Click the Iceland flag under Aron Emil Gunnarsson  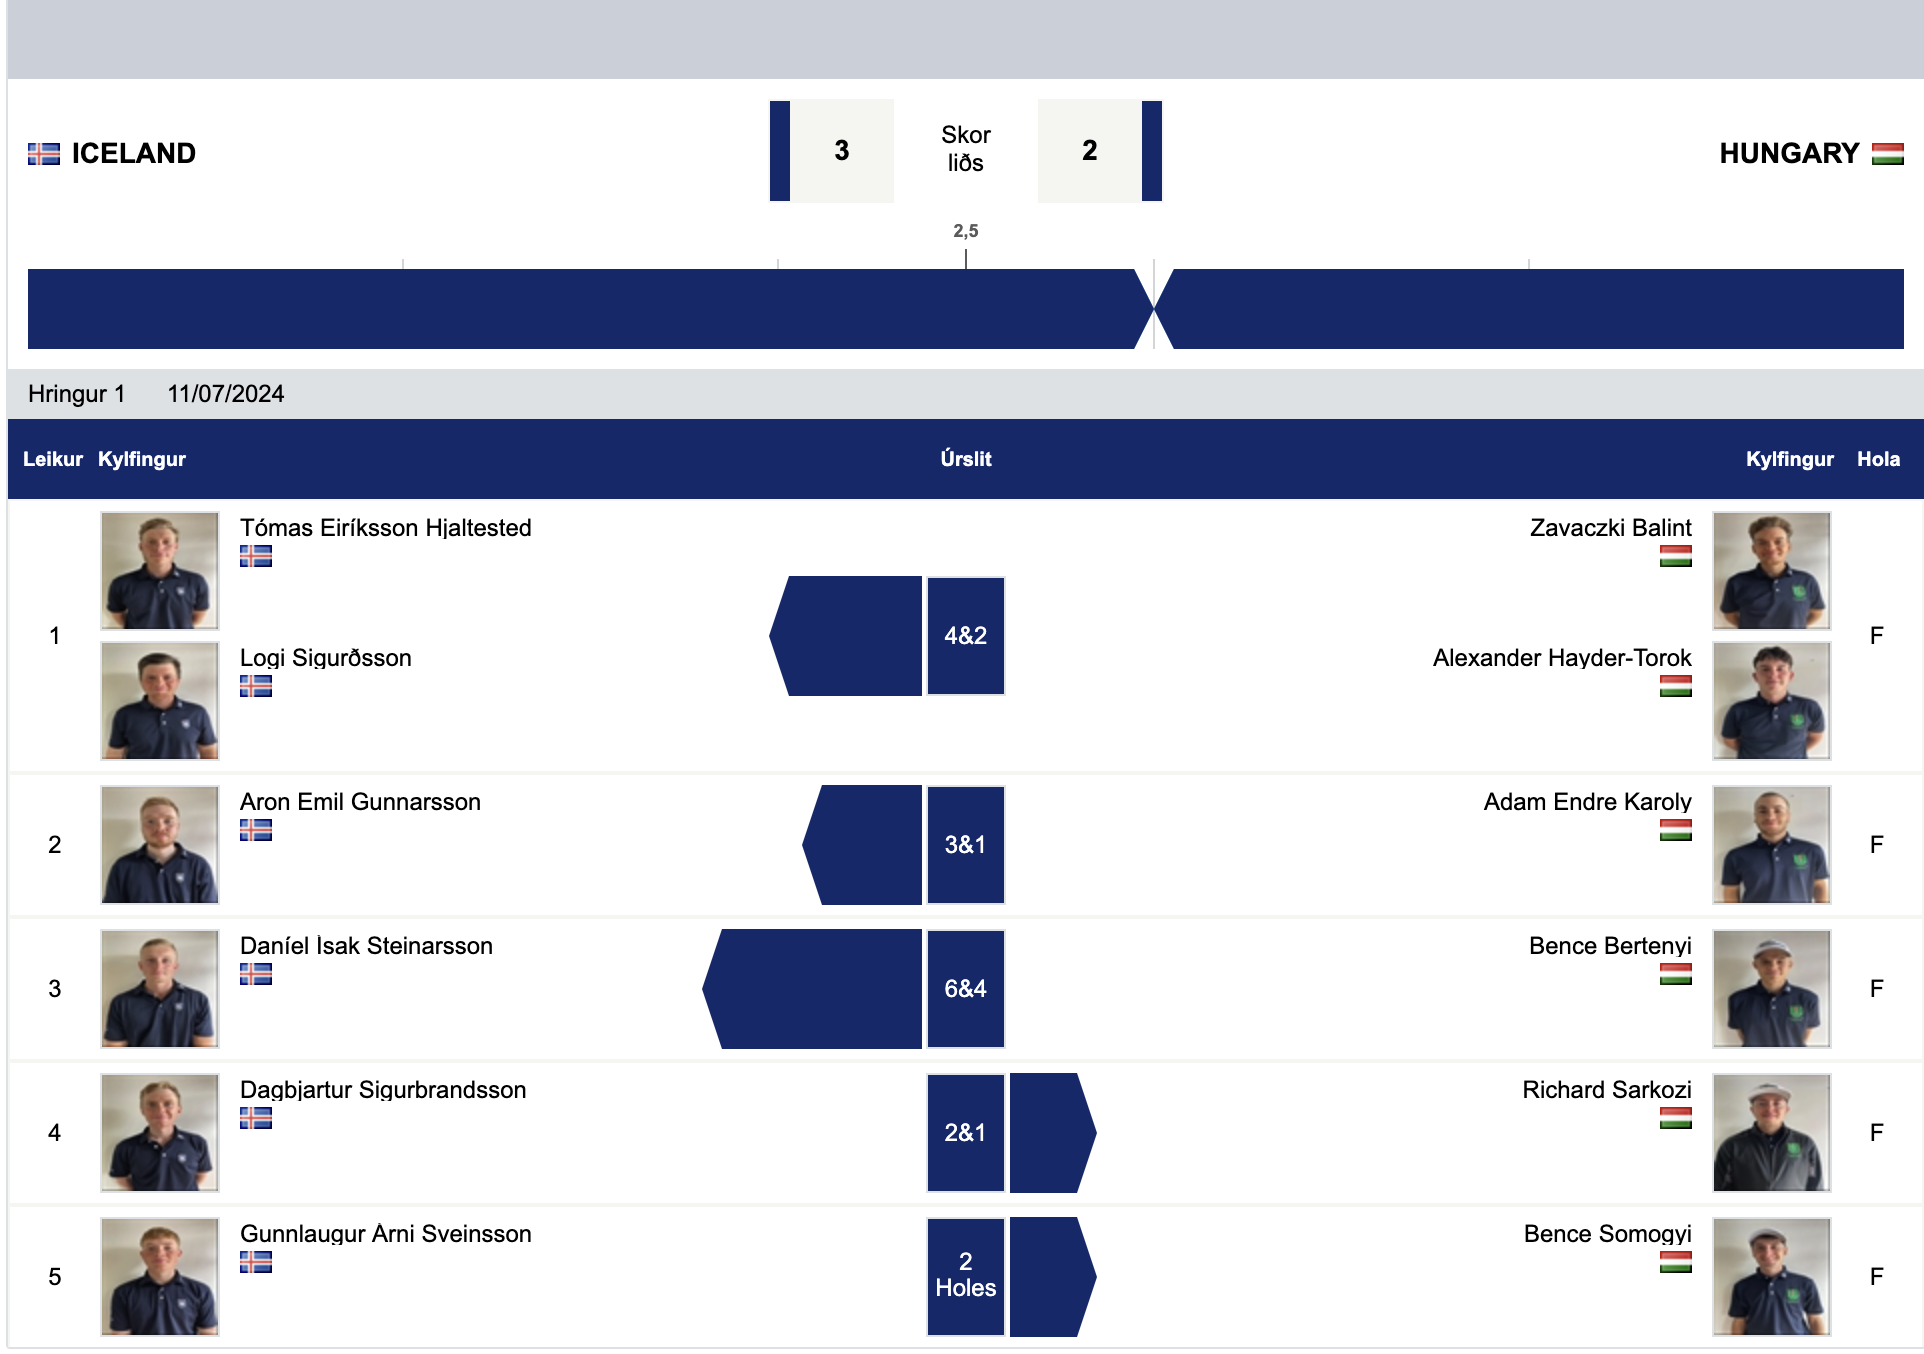[255, 830]
